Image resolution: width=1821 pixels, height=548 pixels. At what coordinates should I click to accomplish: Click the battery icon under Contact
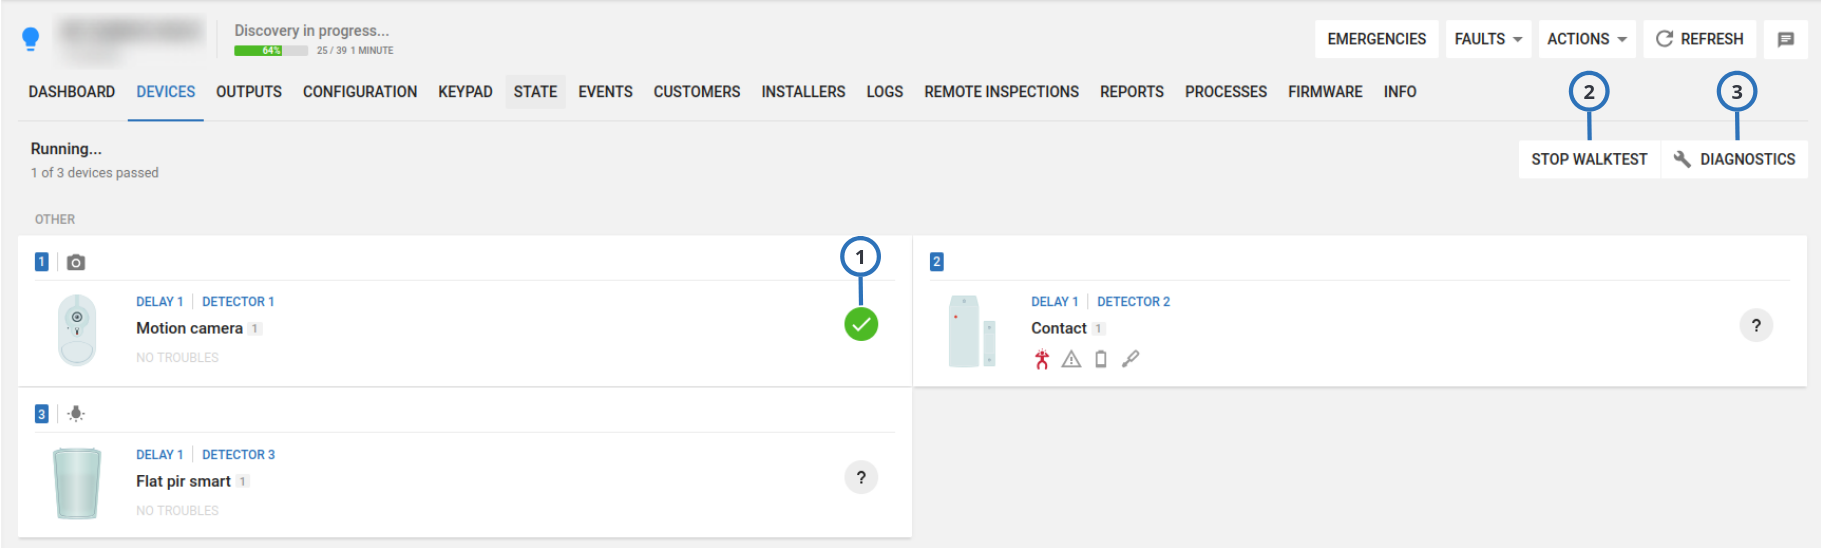point(1100,359)
